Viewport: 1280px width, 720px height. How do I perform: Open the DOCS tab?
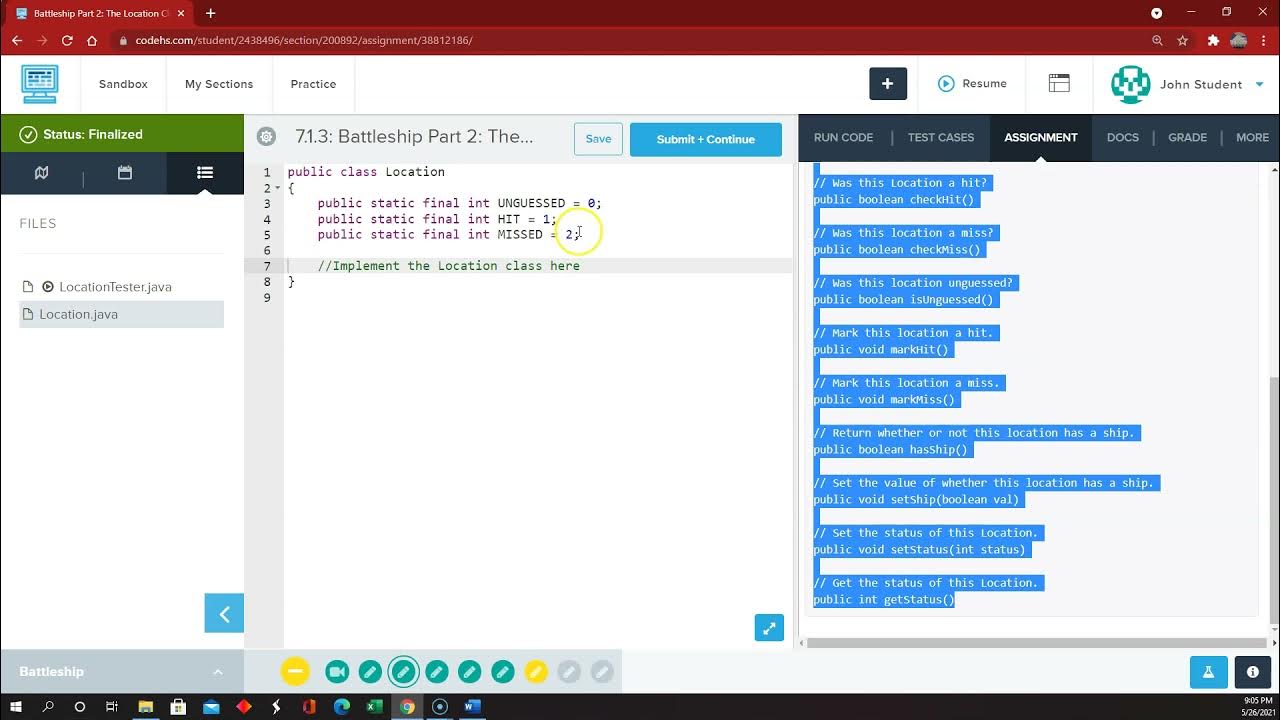(x=1123, y=138)
